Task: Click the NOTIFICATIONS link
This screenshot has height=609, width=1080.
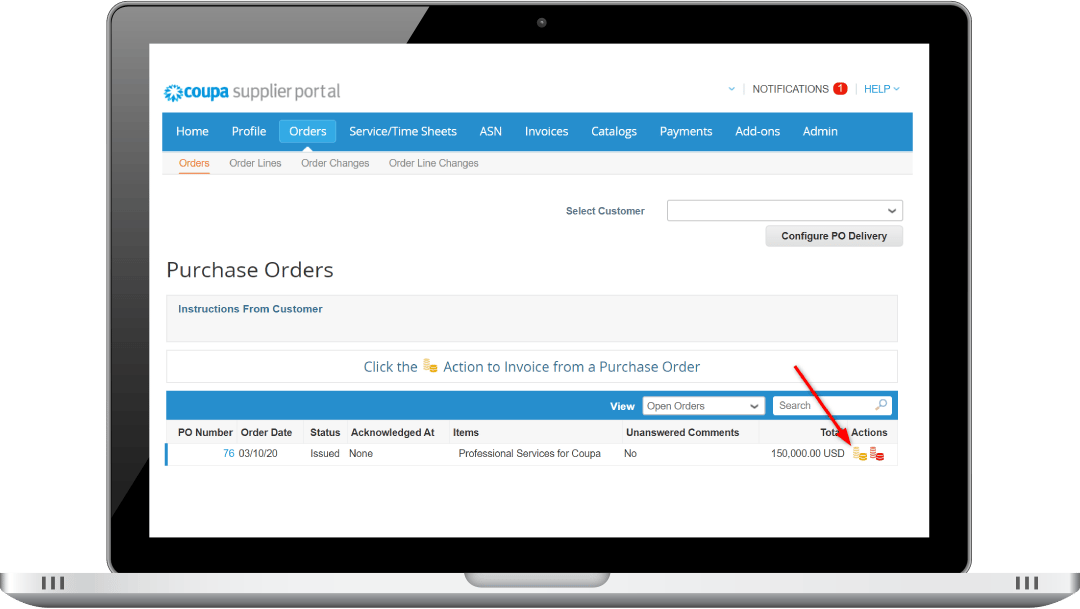Action: [x=791, y=88]
